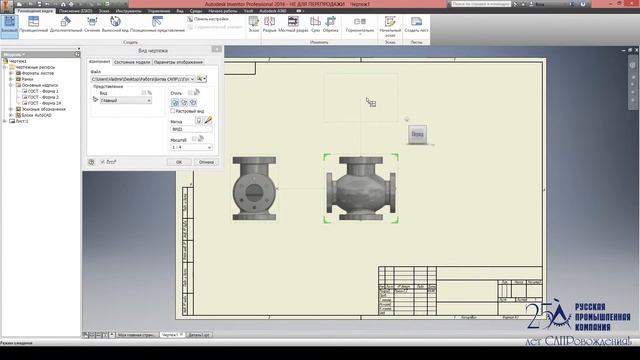The width and height of the screenshot is (640, 360).
Task: Click the Панель настройки option
Action: pos(208,19)
